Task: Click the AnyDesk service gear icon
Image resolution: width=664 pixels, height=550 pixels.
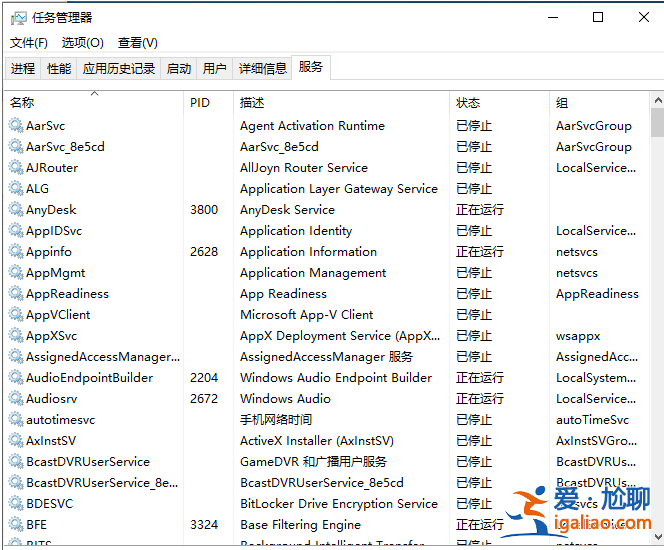Action: (16, 210)
